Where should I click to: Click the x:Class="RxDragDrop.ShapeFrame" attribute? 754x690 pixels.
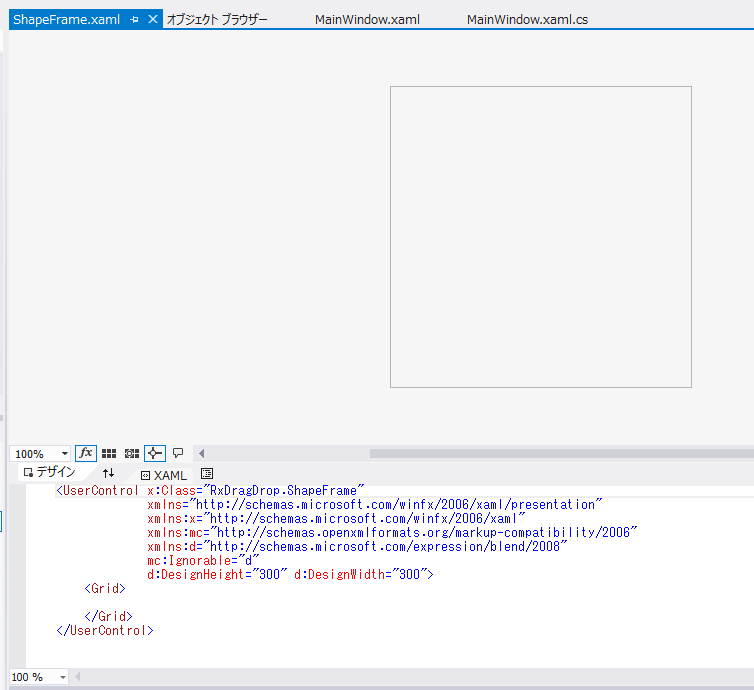point(256,490)
